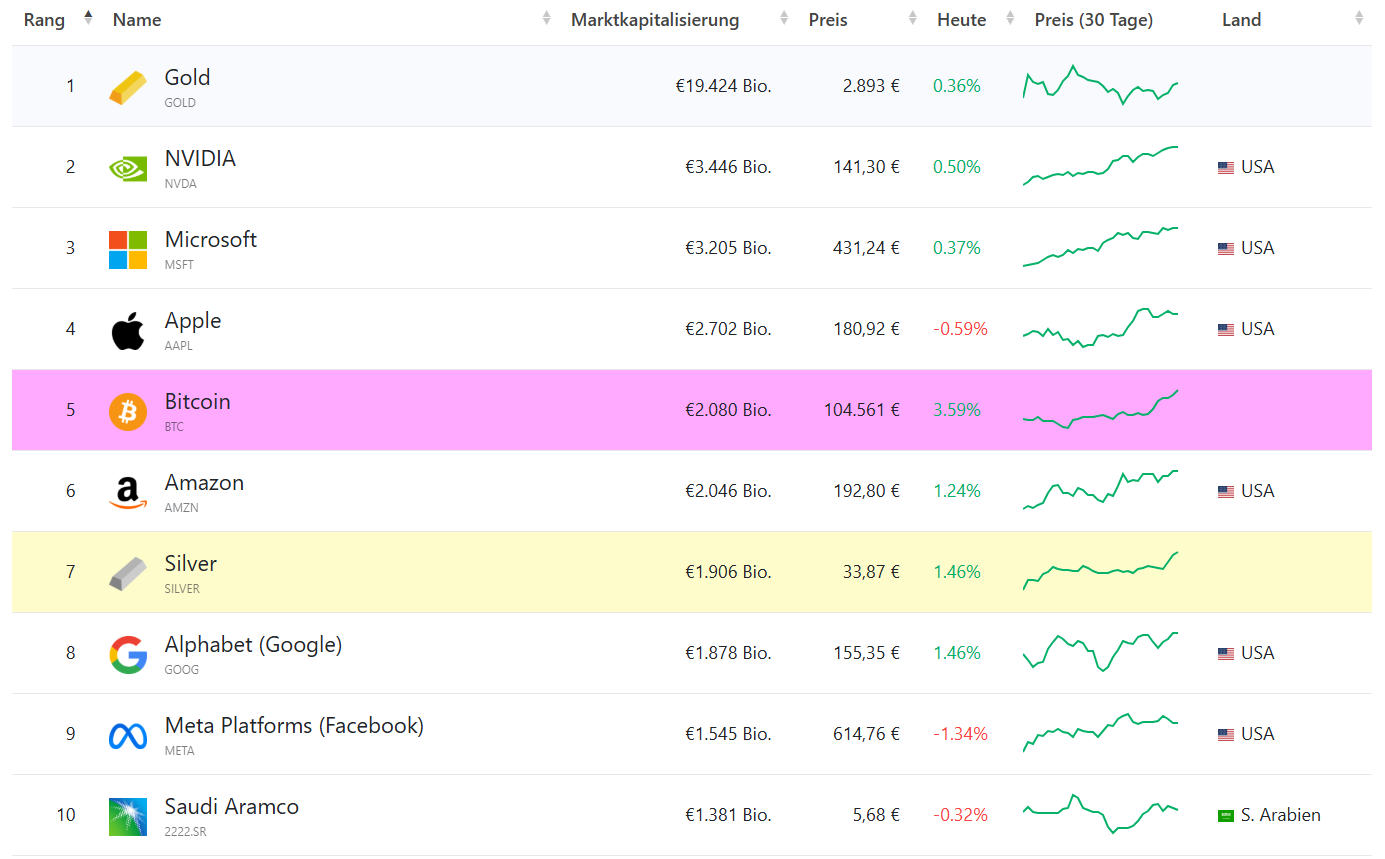This screenshot has width=1385, height=859.
Task: Click the Saudi Arabia flag icon
Action: click(x=1226, y=816)
